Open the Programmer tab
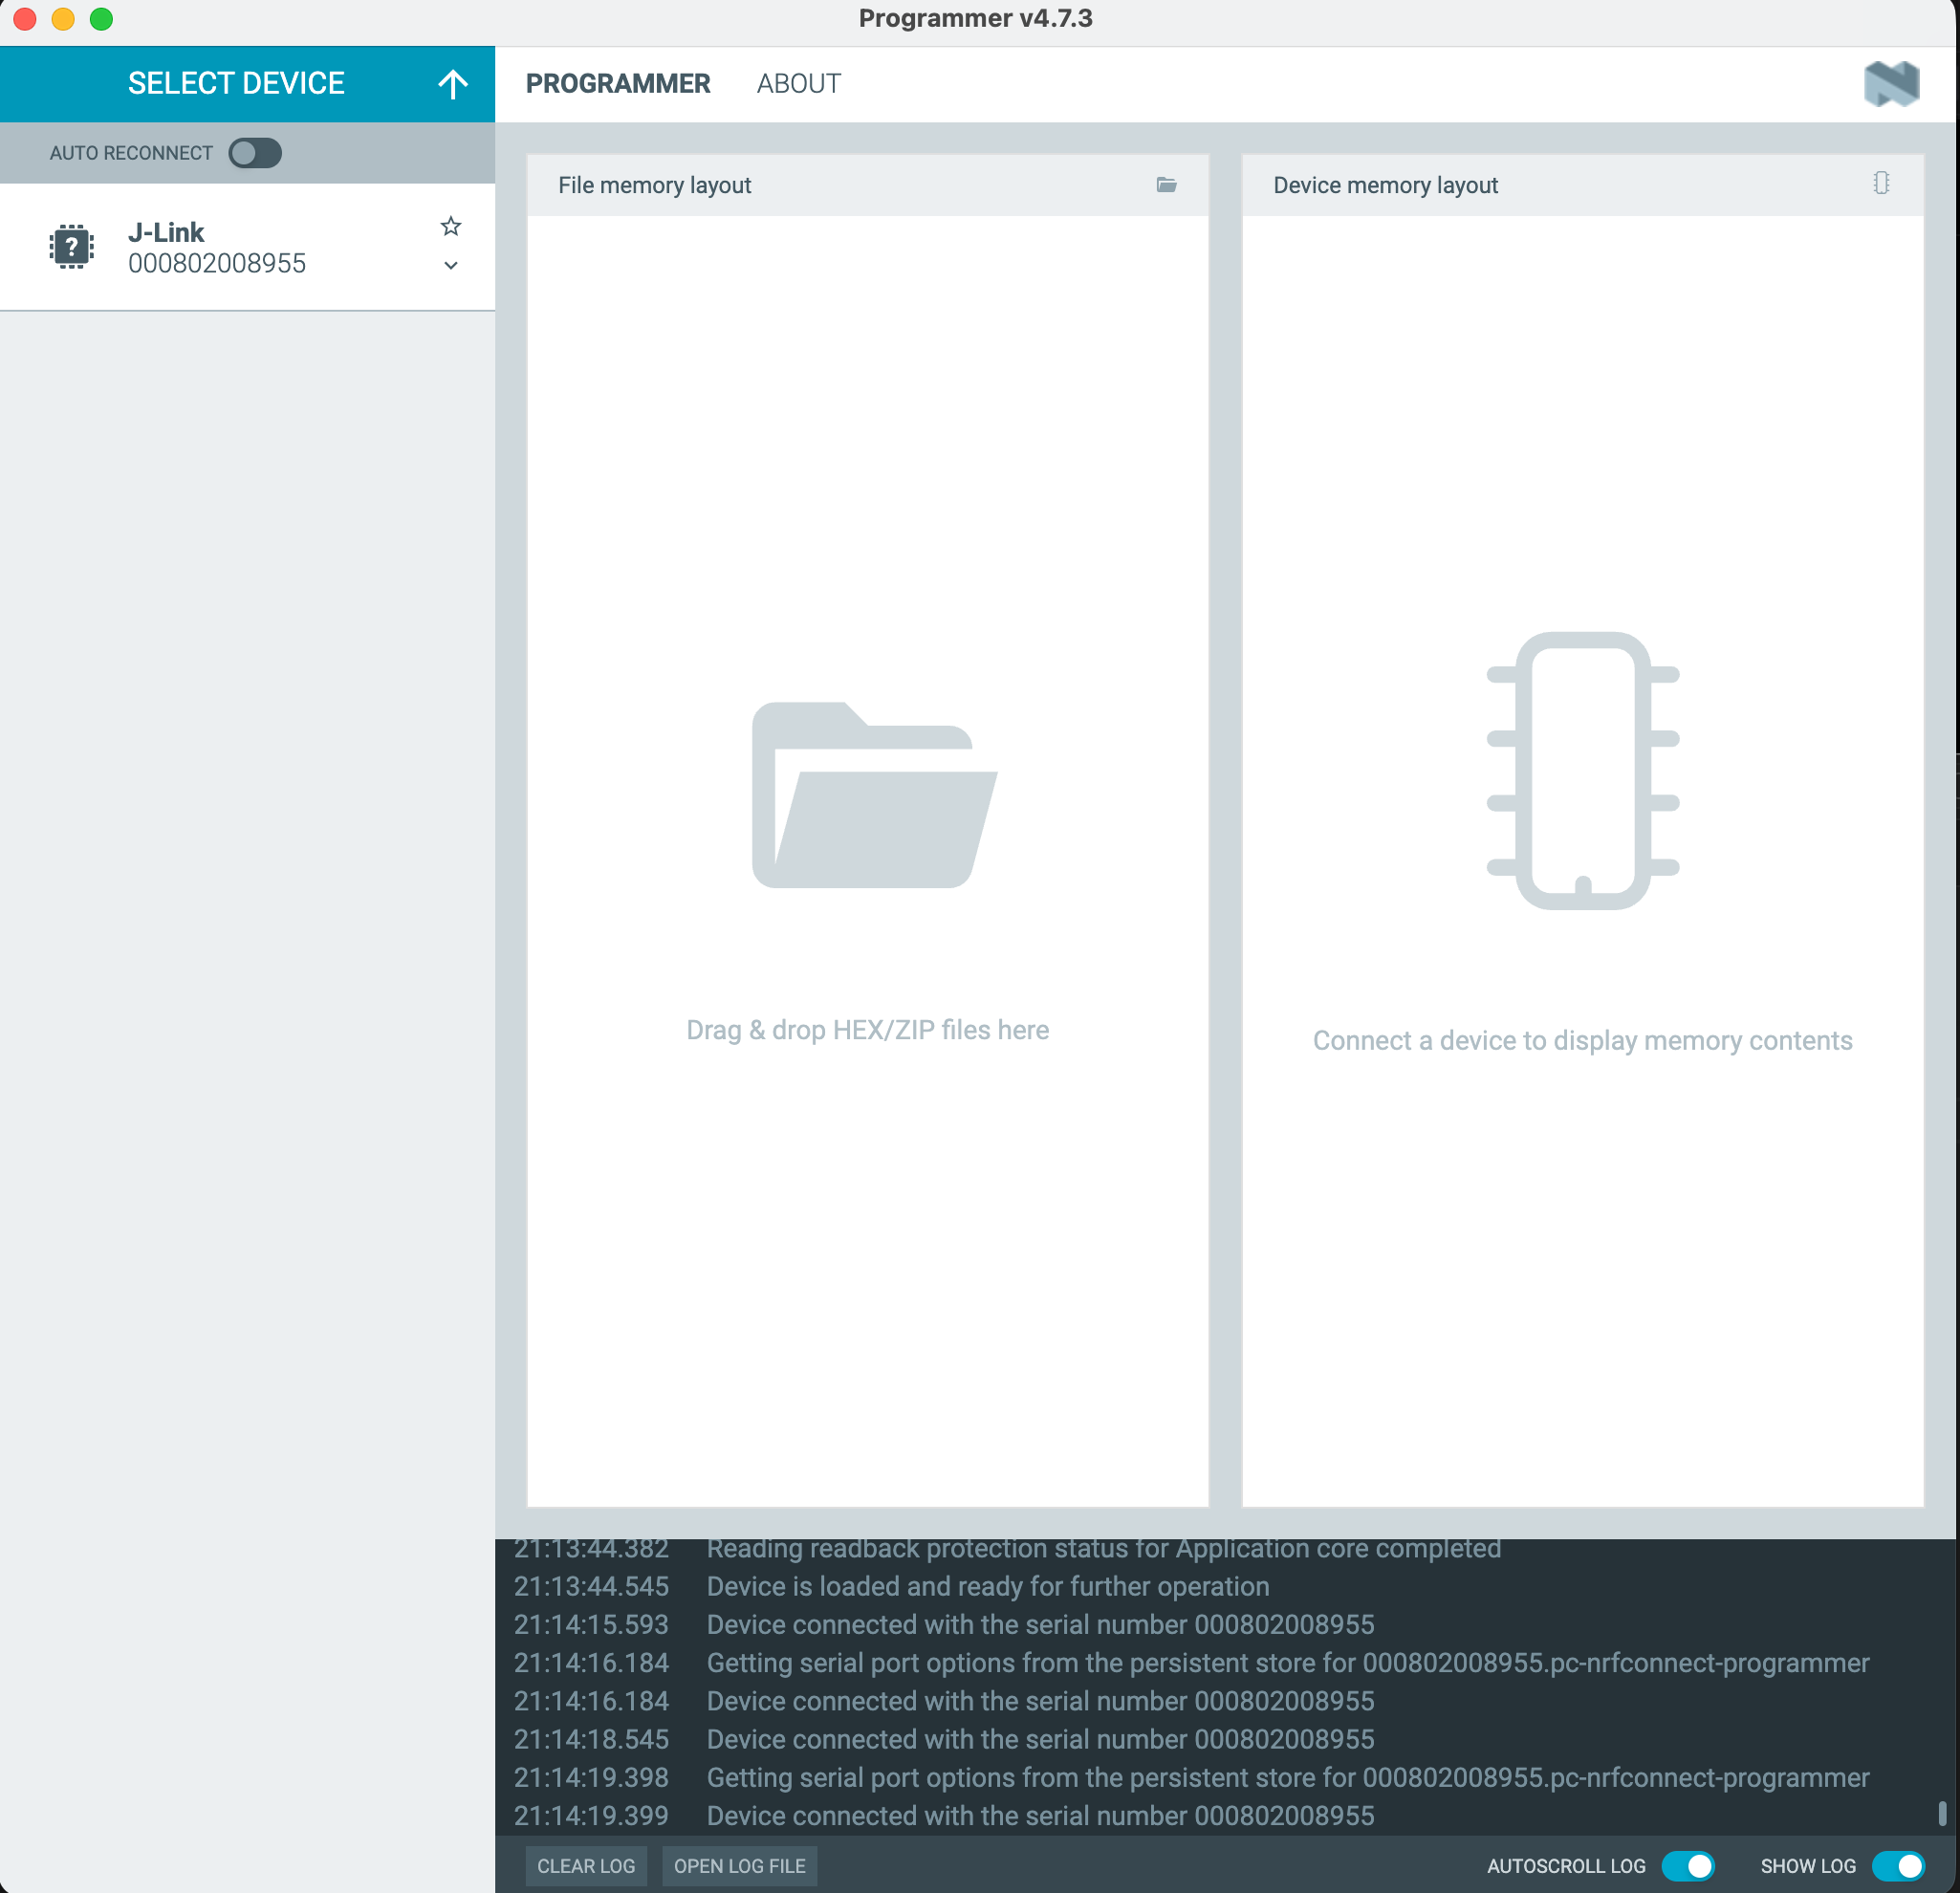Screen dimensions: 1960x1893 point(618,84)
